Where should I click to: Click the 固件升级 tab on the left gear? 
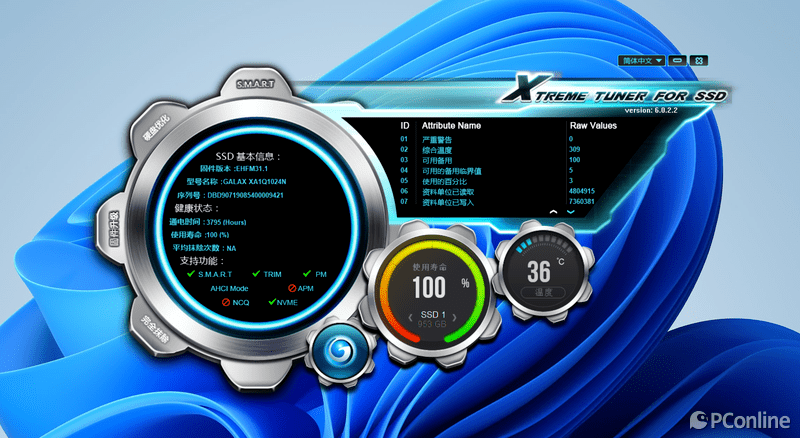click(115, 229)
